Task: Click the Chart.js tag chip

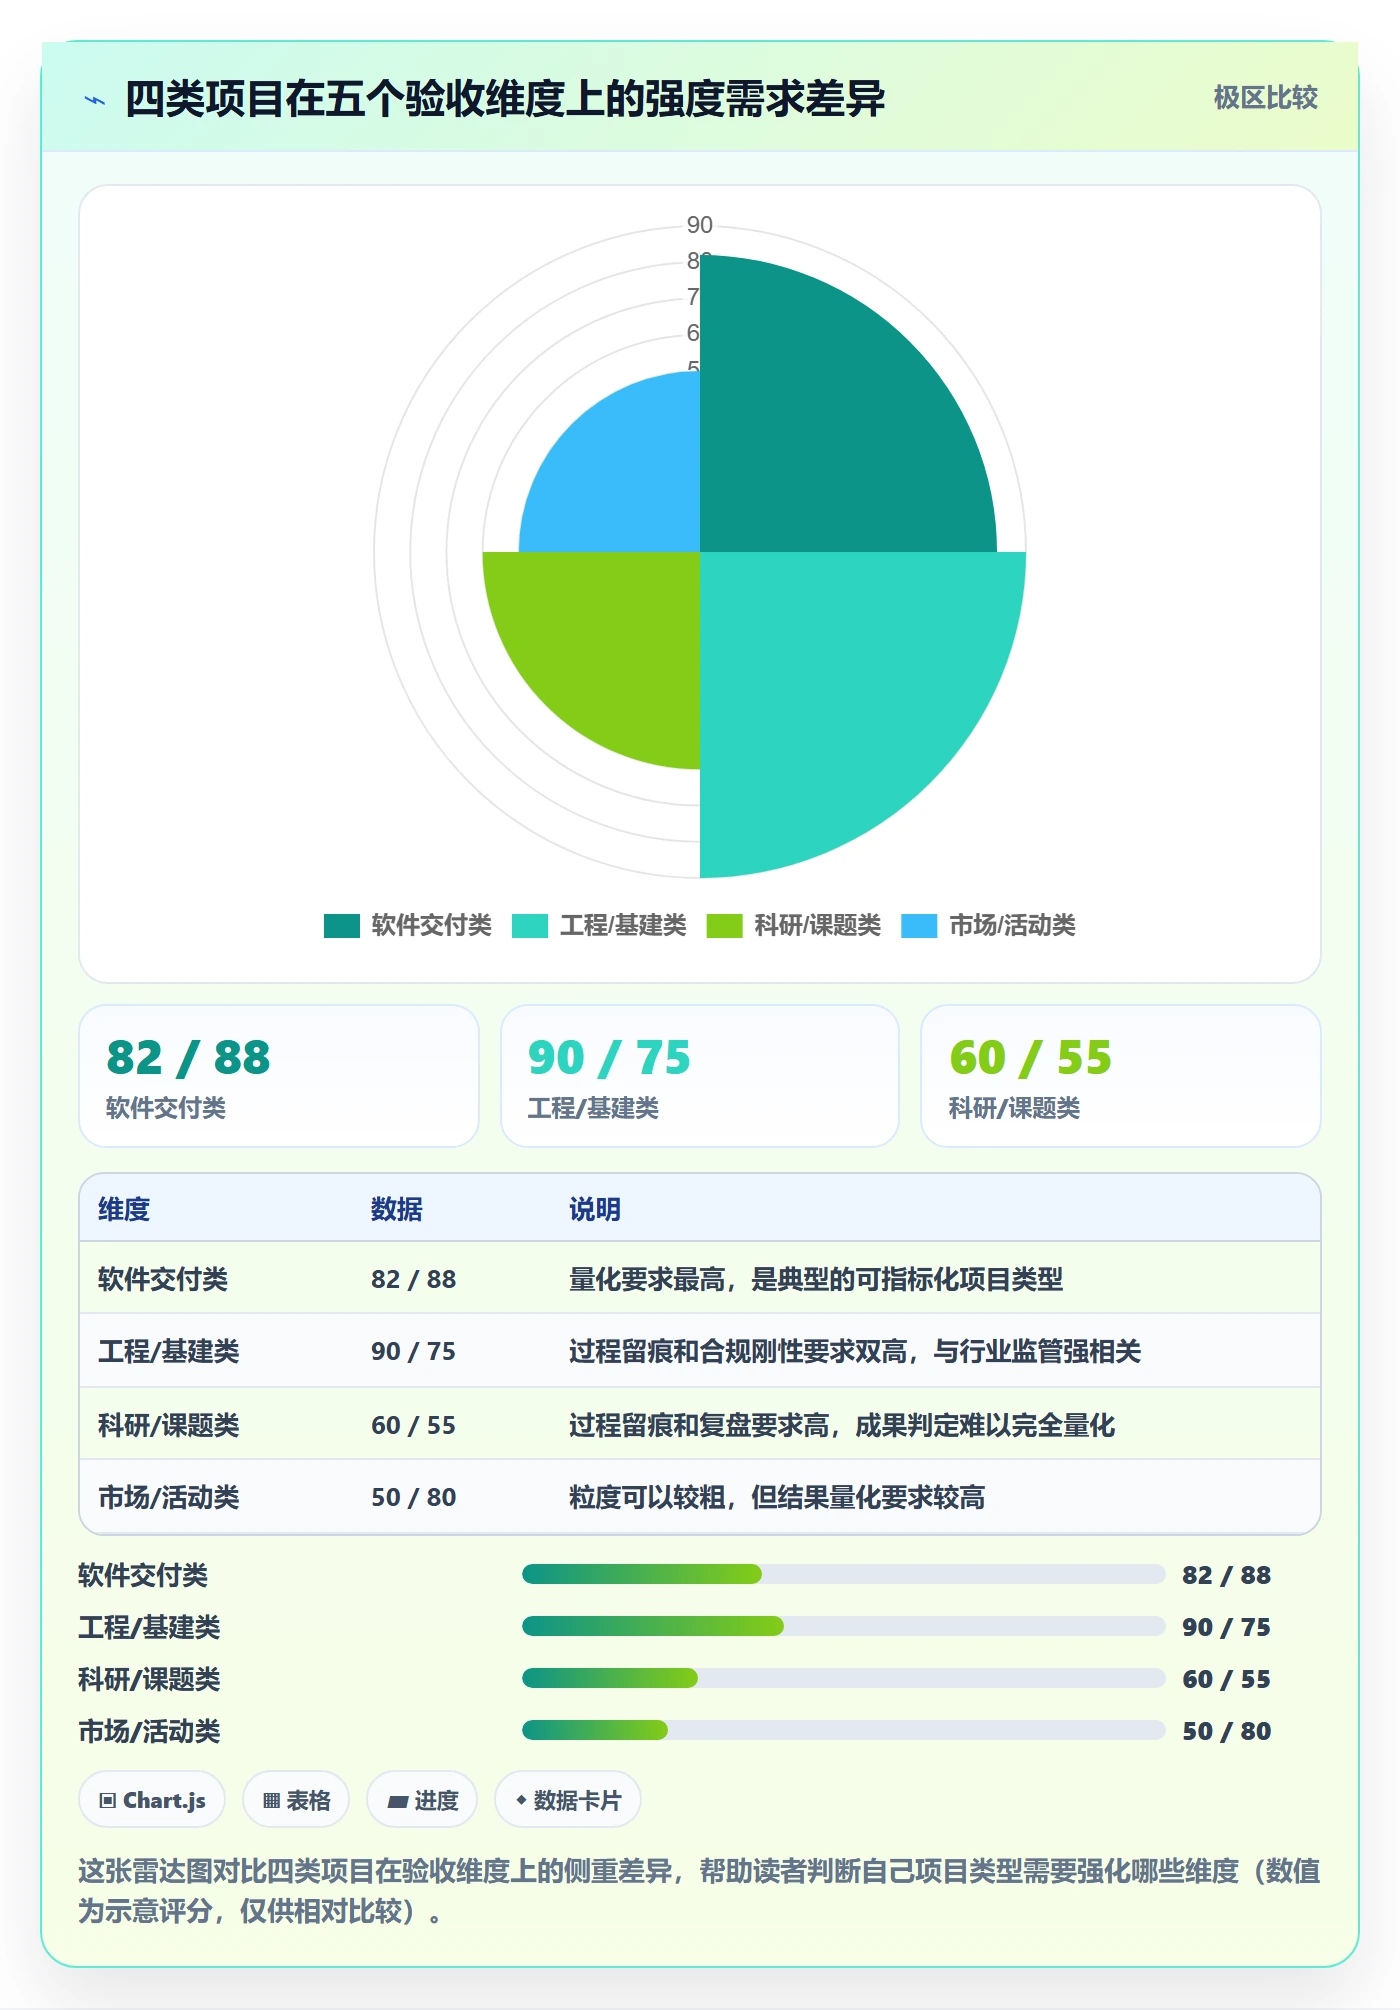Action: [x=152, y=1800]
